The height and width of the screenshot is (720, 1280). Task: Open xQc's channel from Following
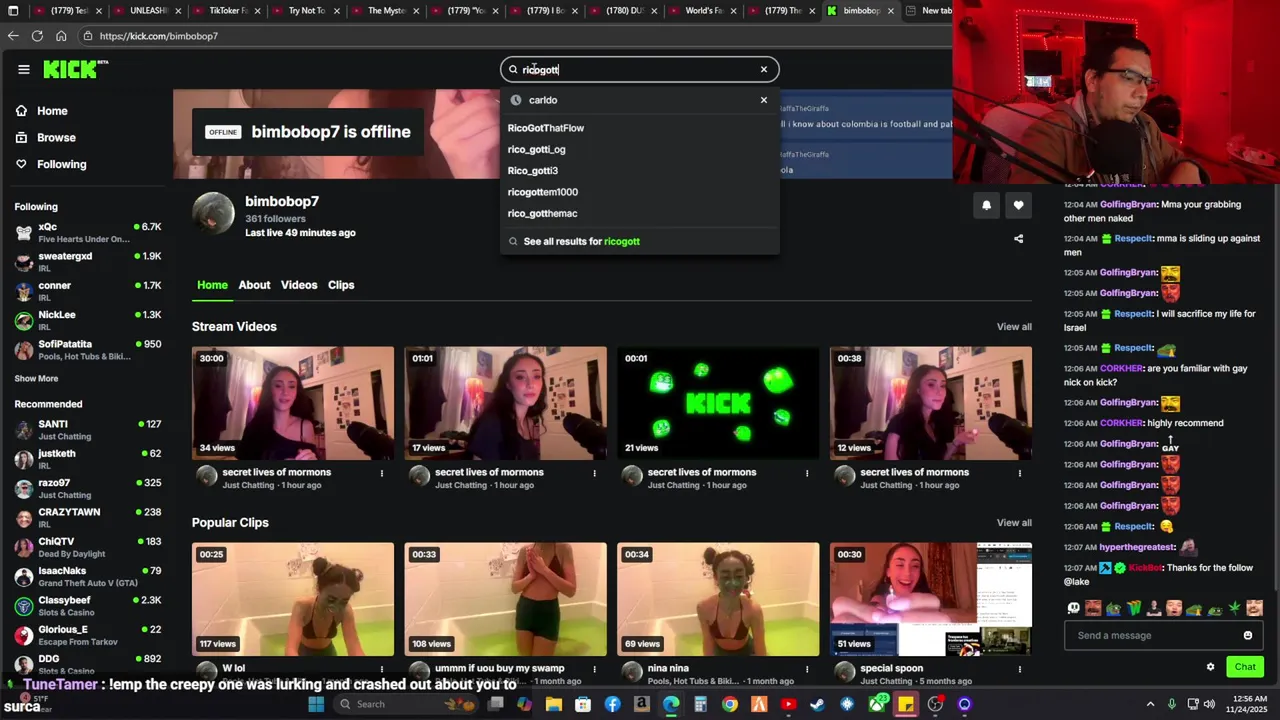[x=88, y=232]
